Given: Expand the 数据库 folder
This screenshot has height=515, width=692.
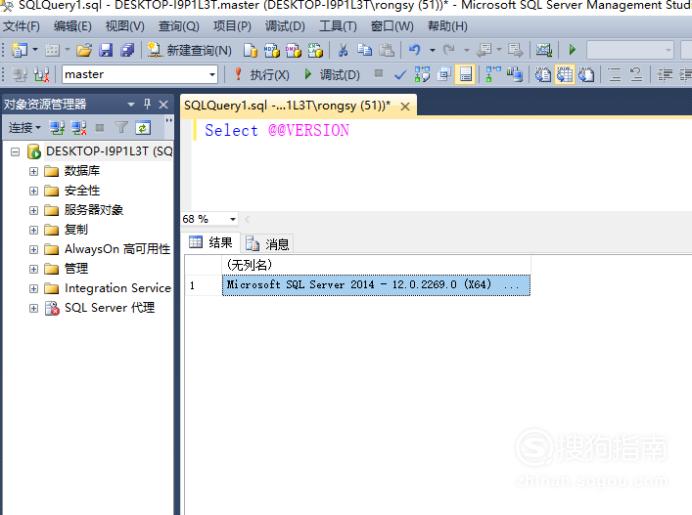Looking at the screenshot, I should pos(34,171).
